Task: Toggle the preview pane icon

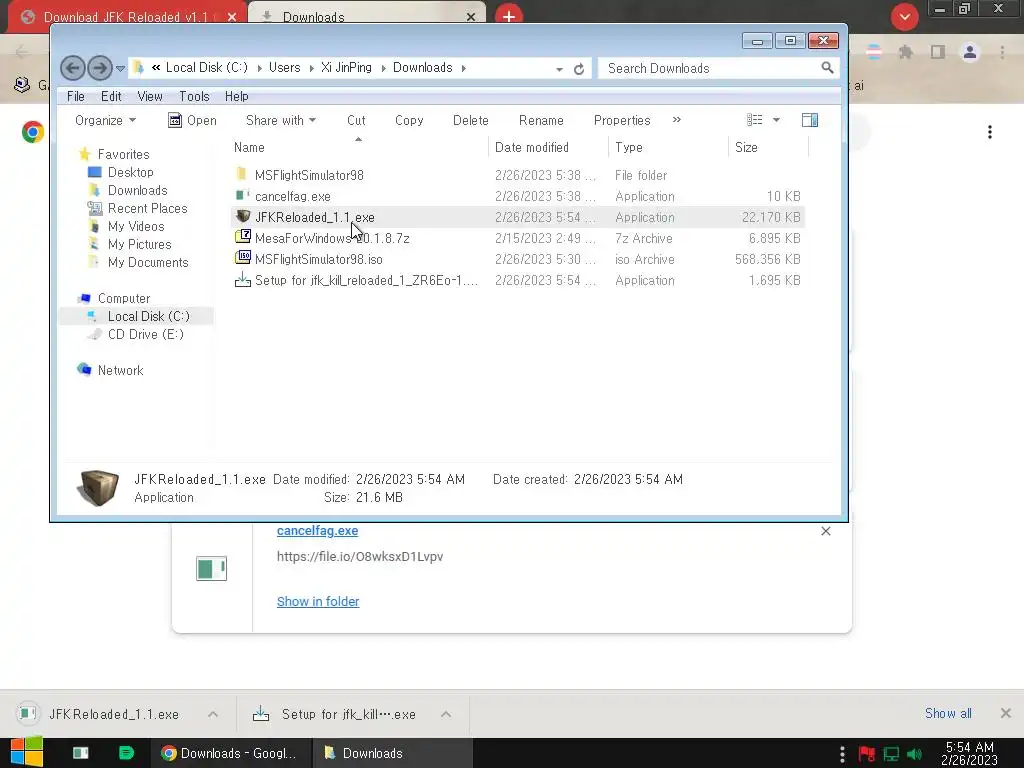Action: pyautogui.click(x=810, y=120)
